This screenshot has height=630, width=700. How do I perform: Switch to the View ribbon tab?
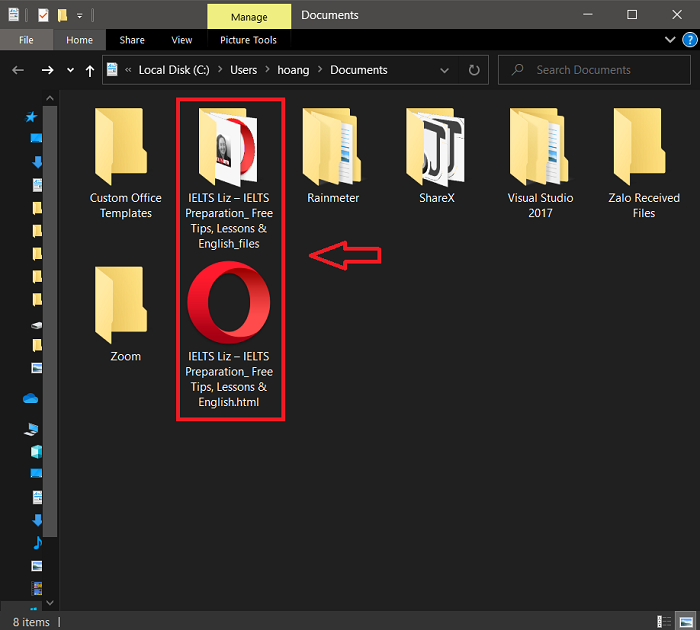click(x=182, y=40)
